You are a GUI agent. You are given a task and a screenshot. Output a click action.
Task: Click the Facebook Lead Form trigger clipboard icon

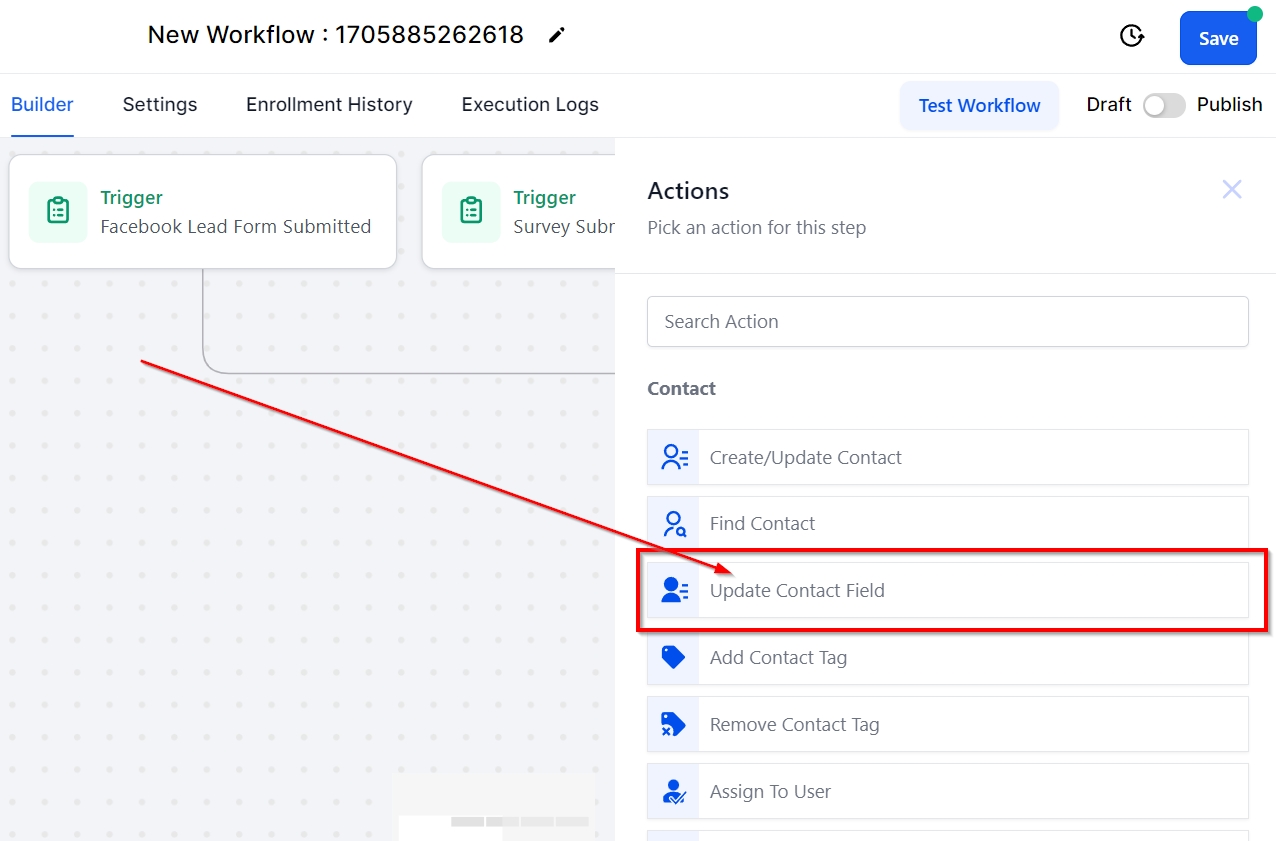pos(58,212)
